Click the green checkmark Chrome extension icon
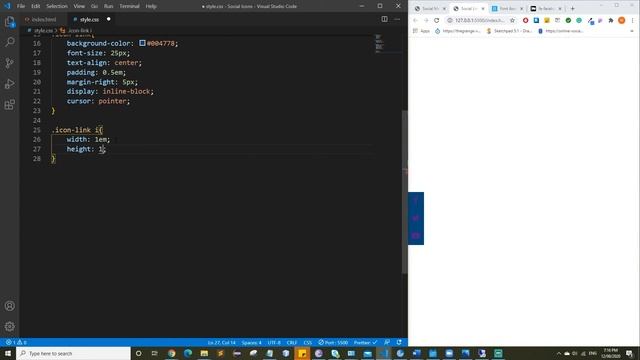Viewport: 640px width, 360px height. tap(568, 20)
